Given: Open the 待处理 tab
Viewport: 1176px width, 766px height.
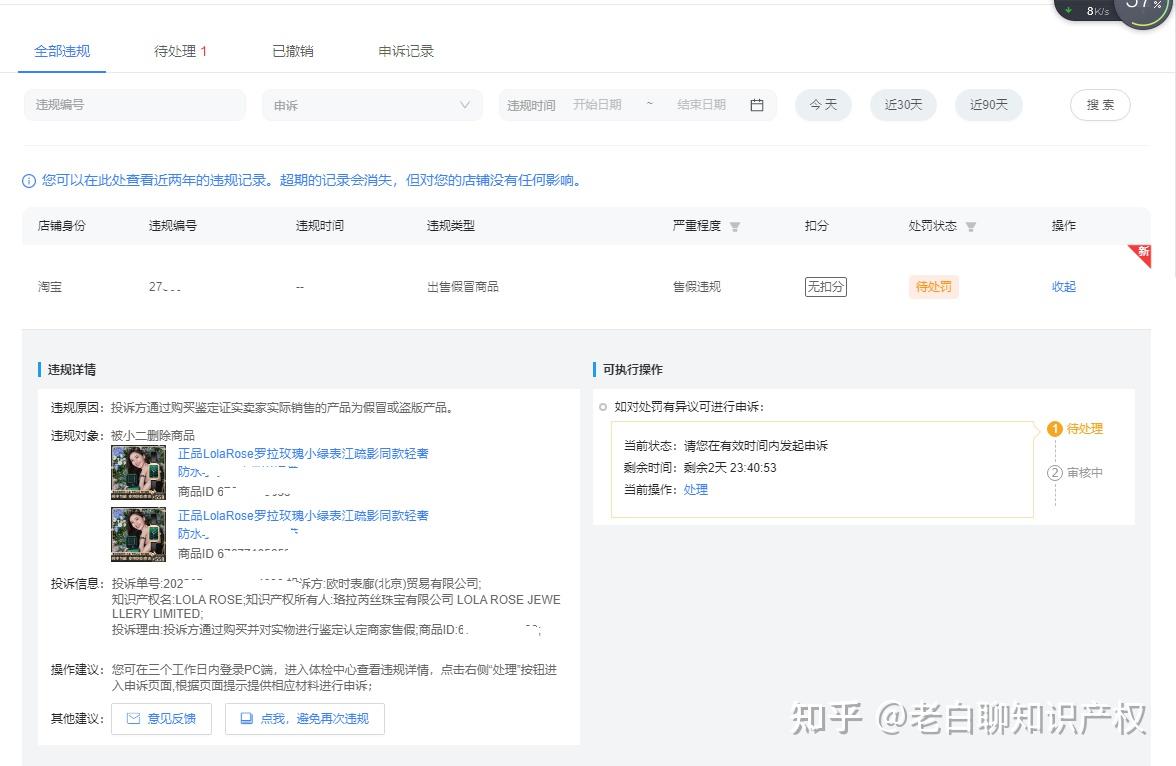Looking at the screenshot, I should [x=180, y=51].
